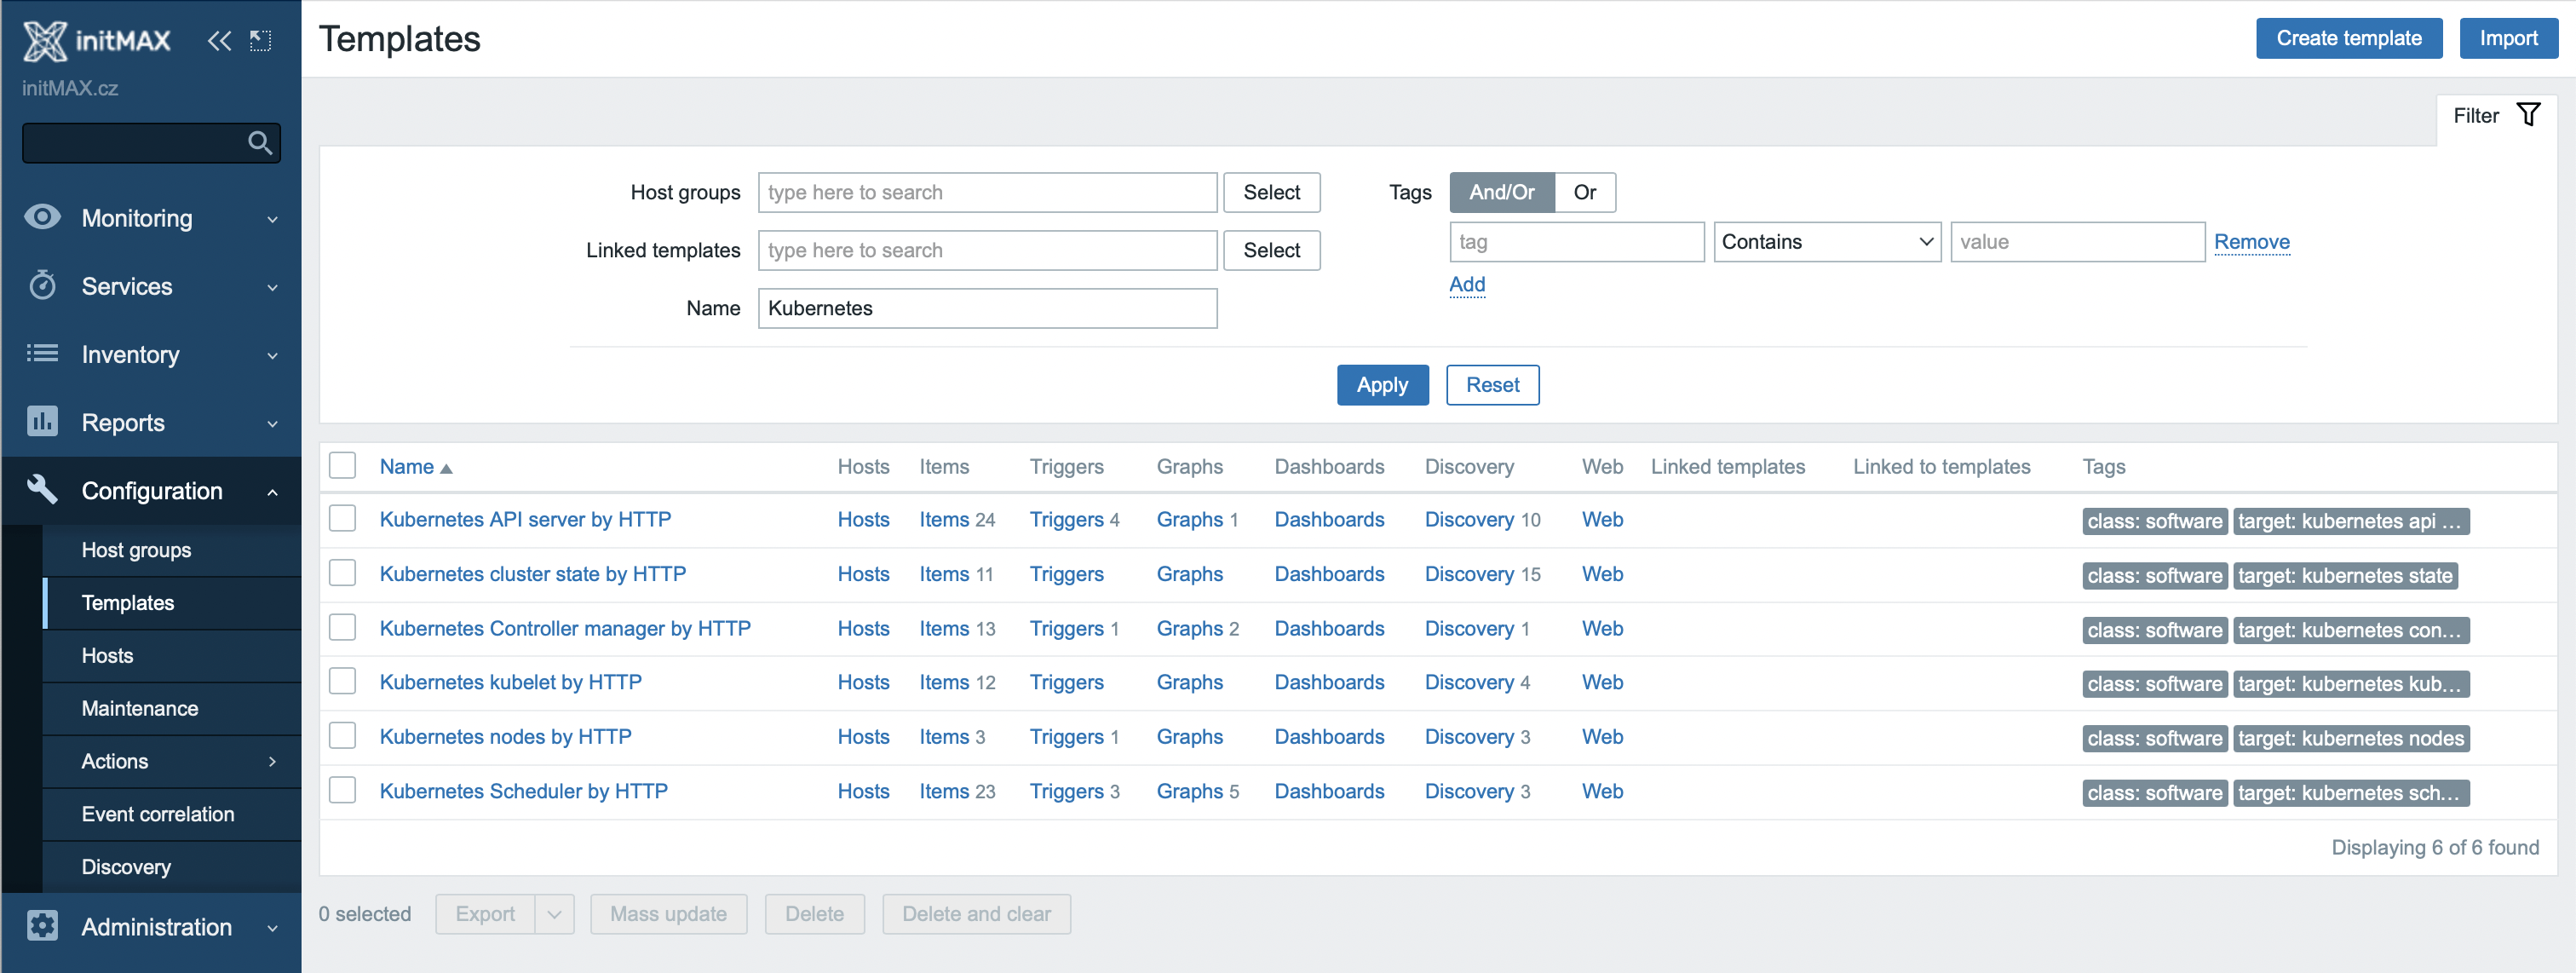This screenshot has height=973, width=2576.
Task: Click Select button for Linked templates
Action: point(1271,250)
